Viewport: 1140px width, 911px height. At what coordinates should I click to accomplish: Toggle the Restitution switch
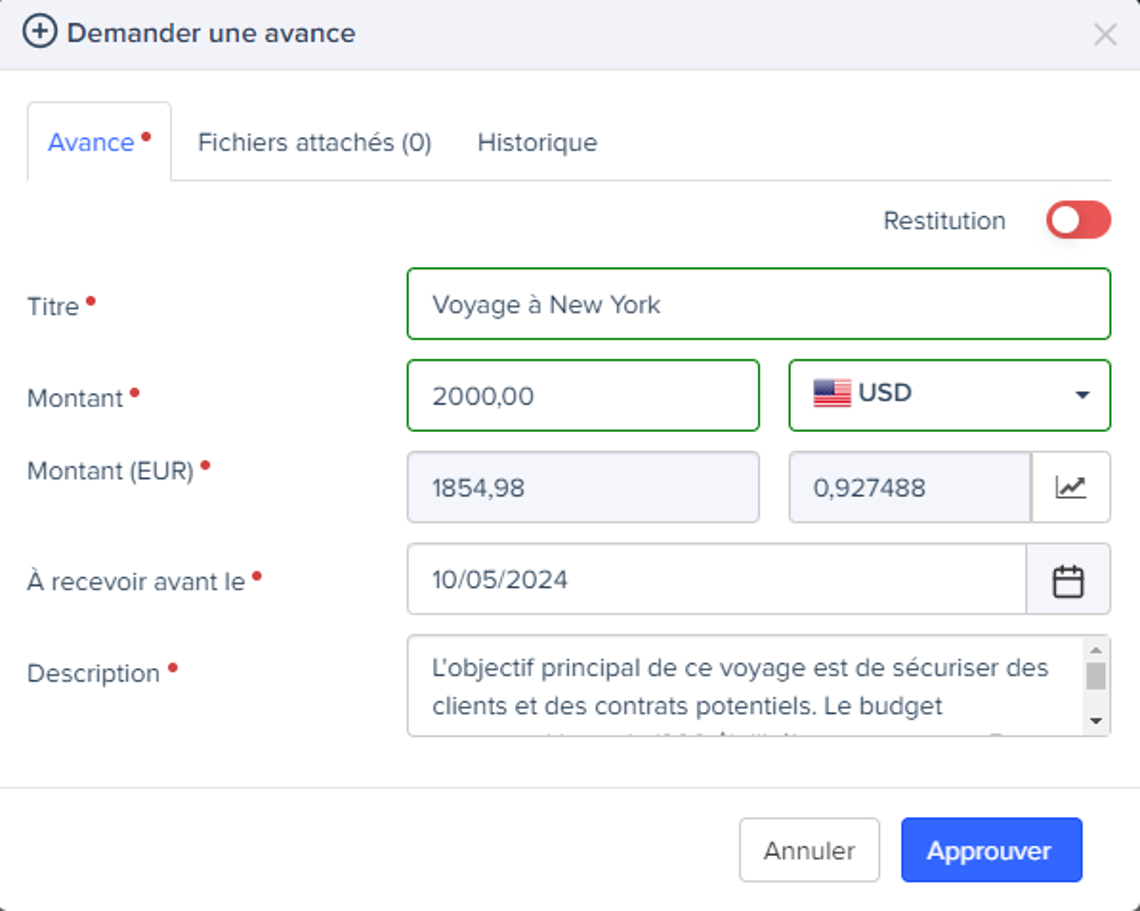point(1078,220)
